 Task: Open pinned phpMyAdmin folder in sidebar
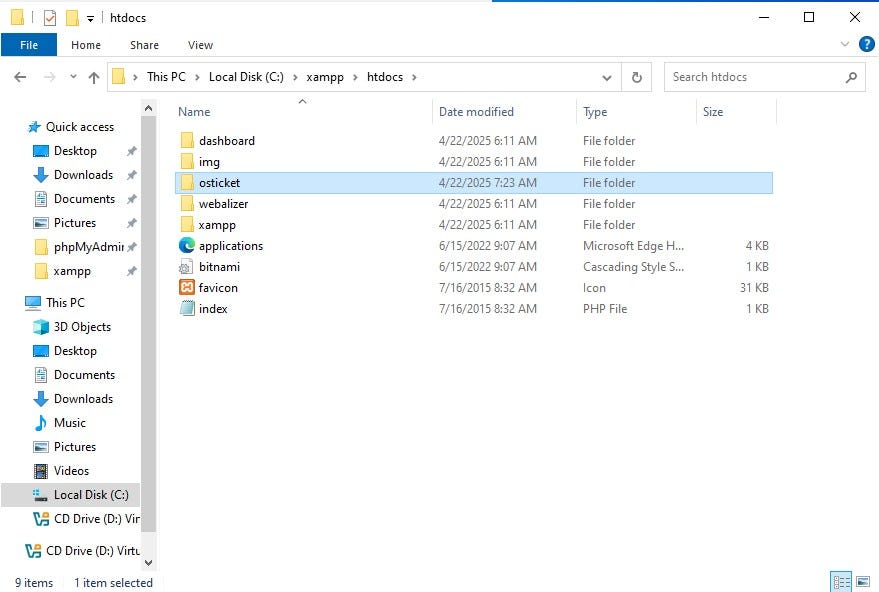click(89, 247)
